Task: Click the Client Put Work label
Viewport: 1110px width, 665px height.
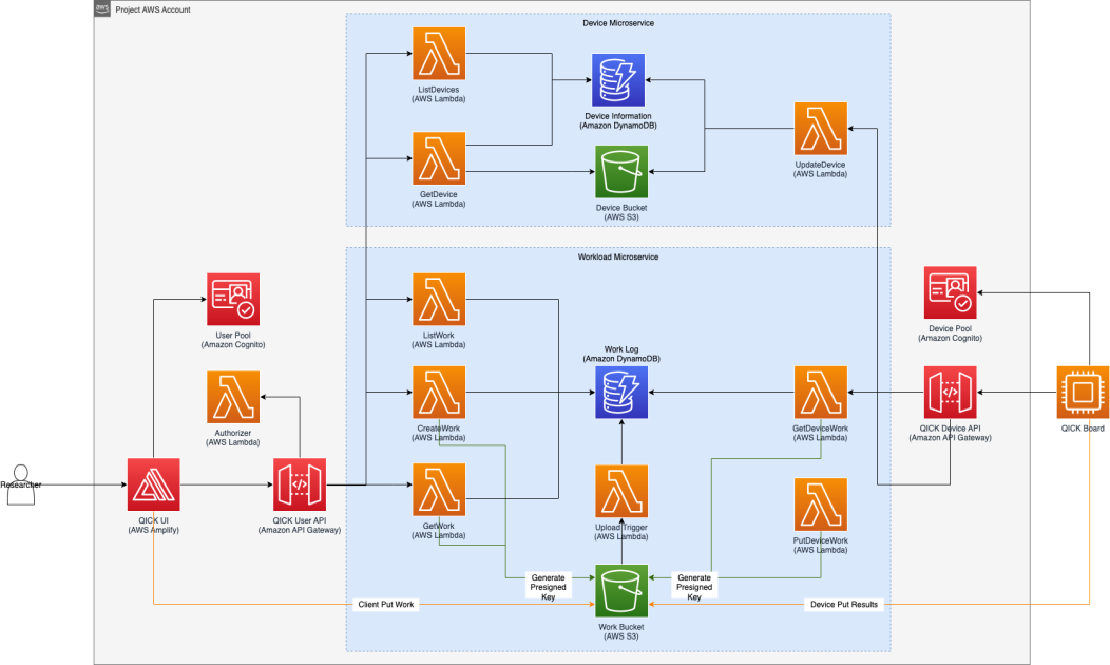Action: click(386, 605)
